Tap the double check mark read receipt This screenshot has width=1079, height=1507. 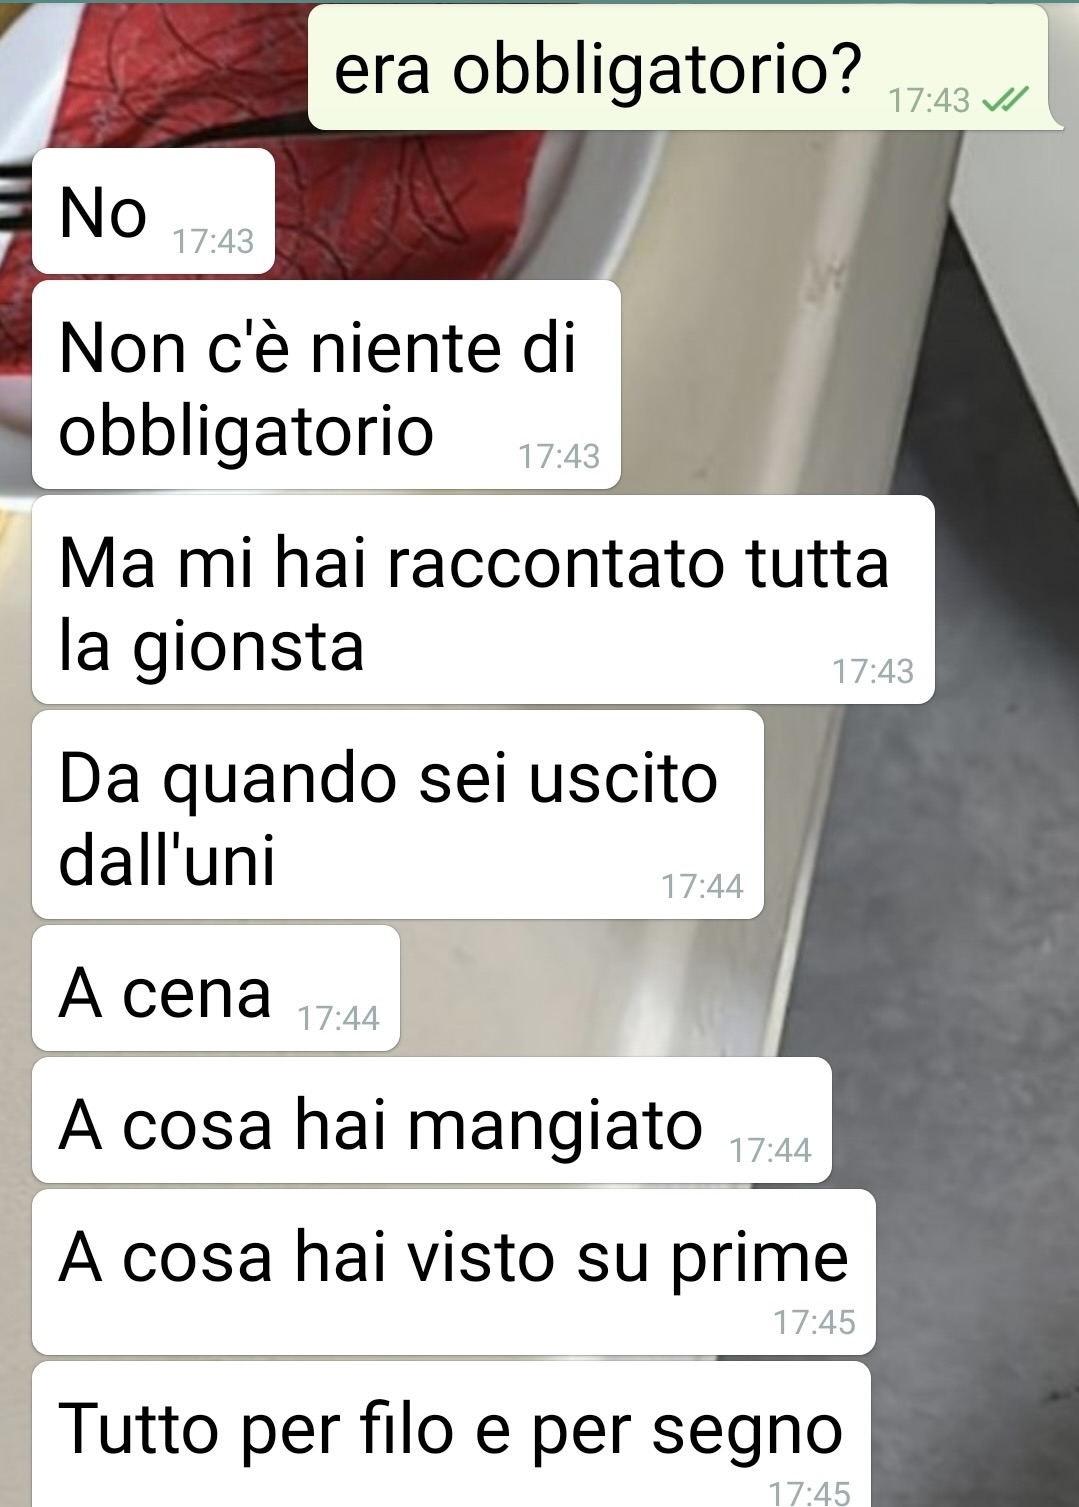tap(1006, 99)
